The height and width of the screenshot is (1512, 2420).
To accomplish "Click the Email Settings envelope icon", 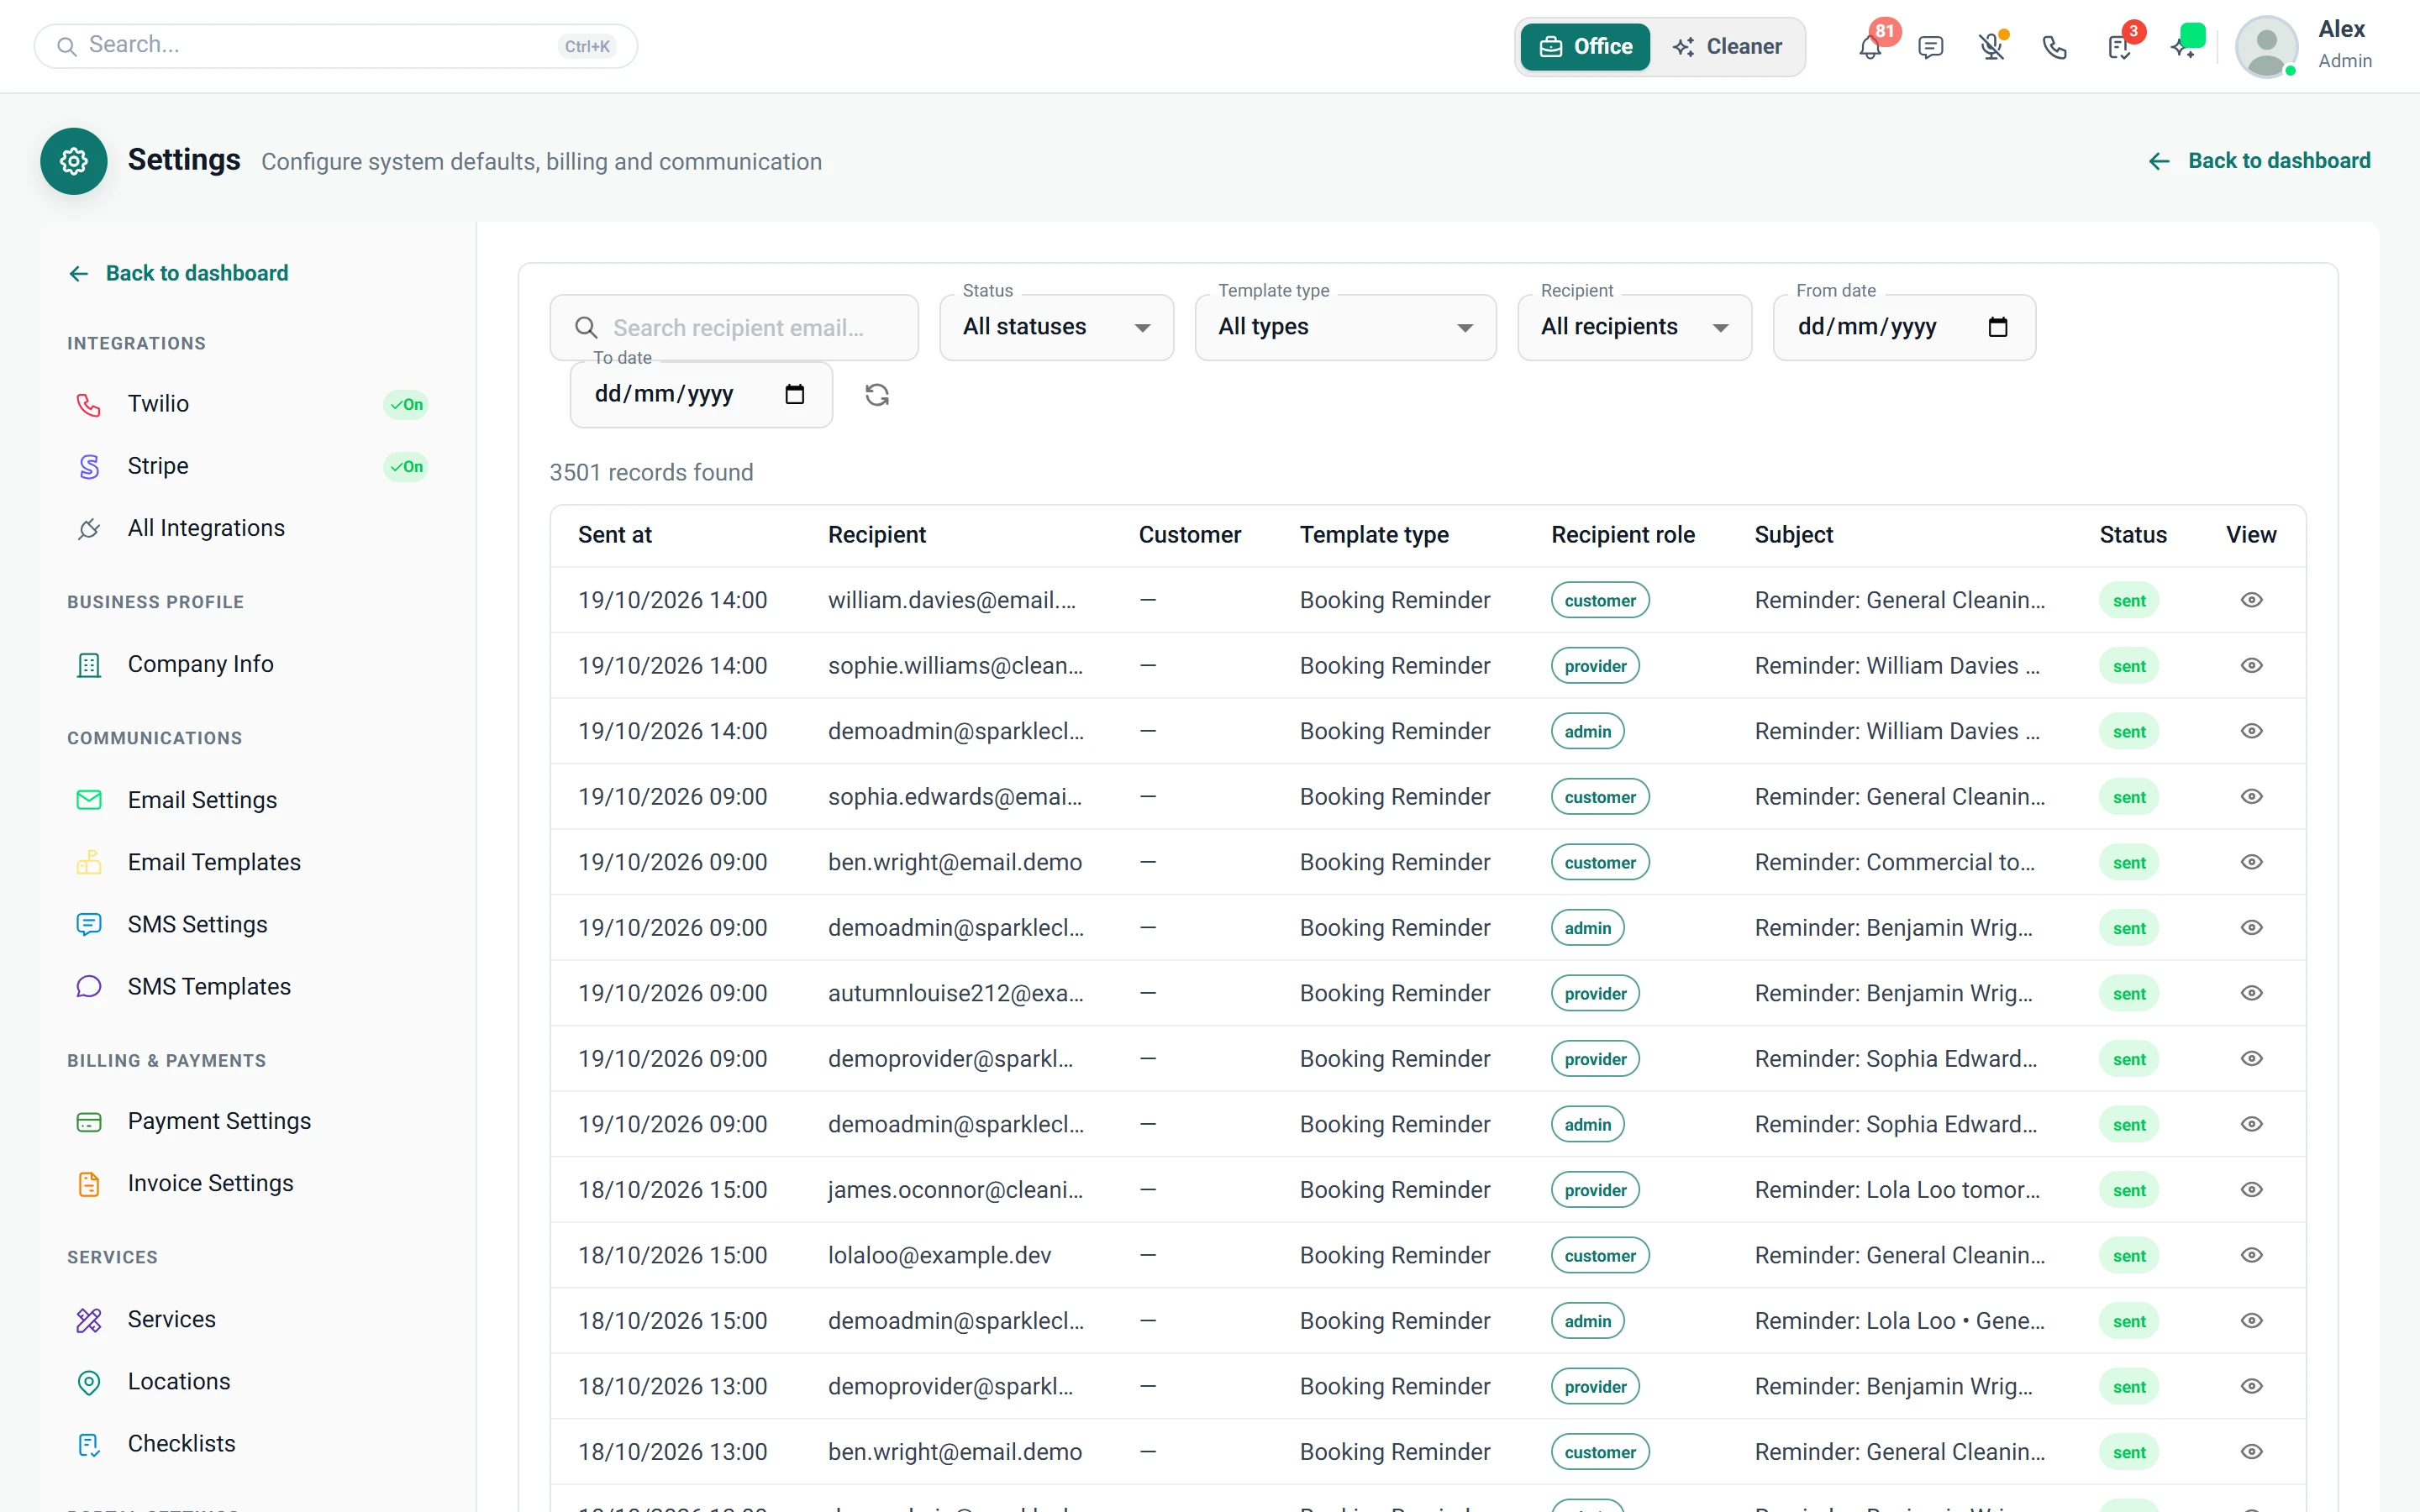I will click(x=89, y=800).
